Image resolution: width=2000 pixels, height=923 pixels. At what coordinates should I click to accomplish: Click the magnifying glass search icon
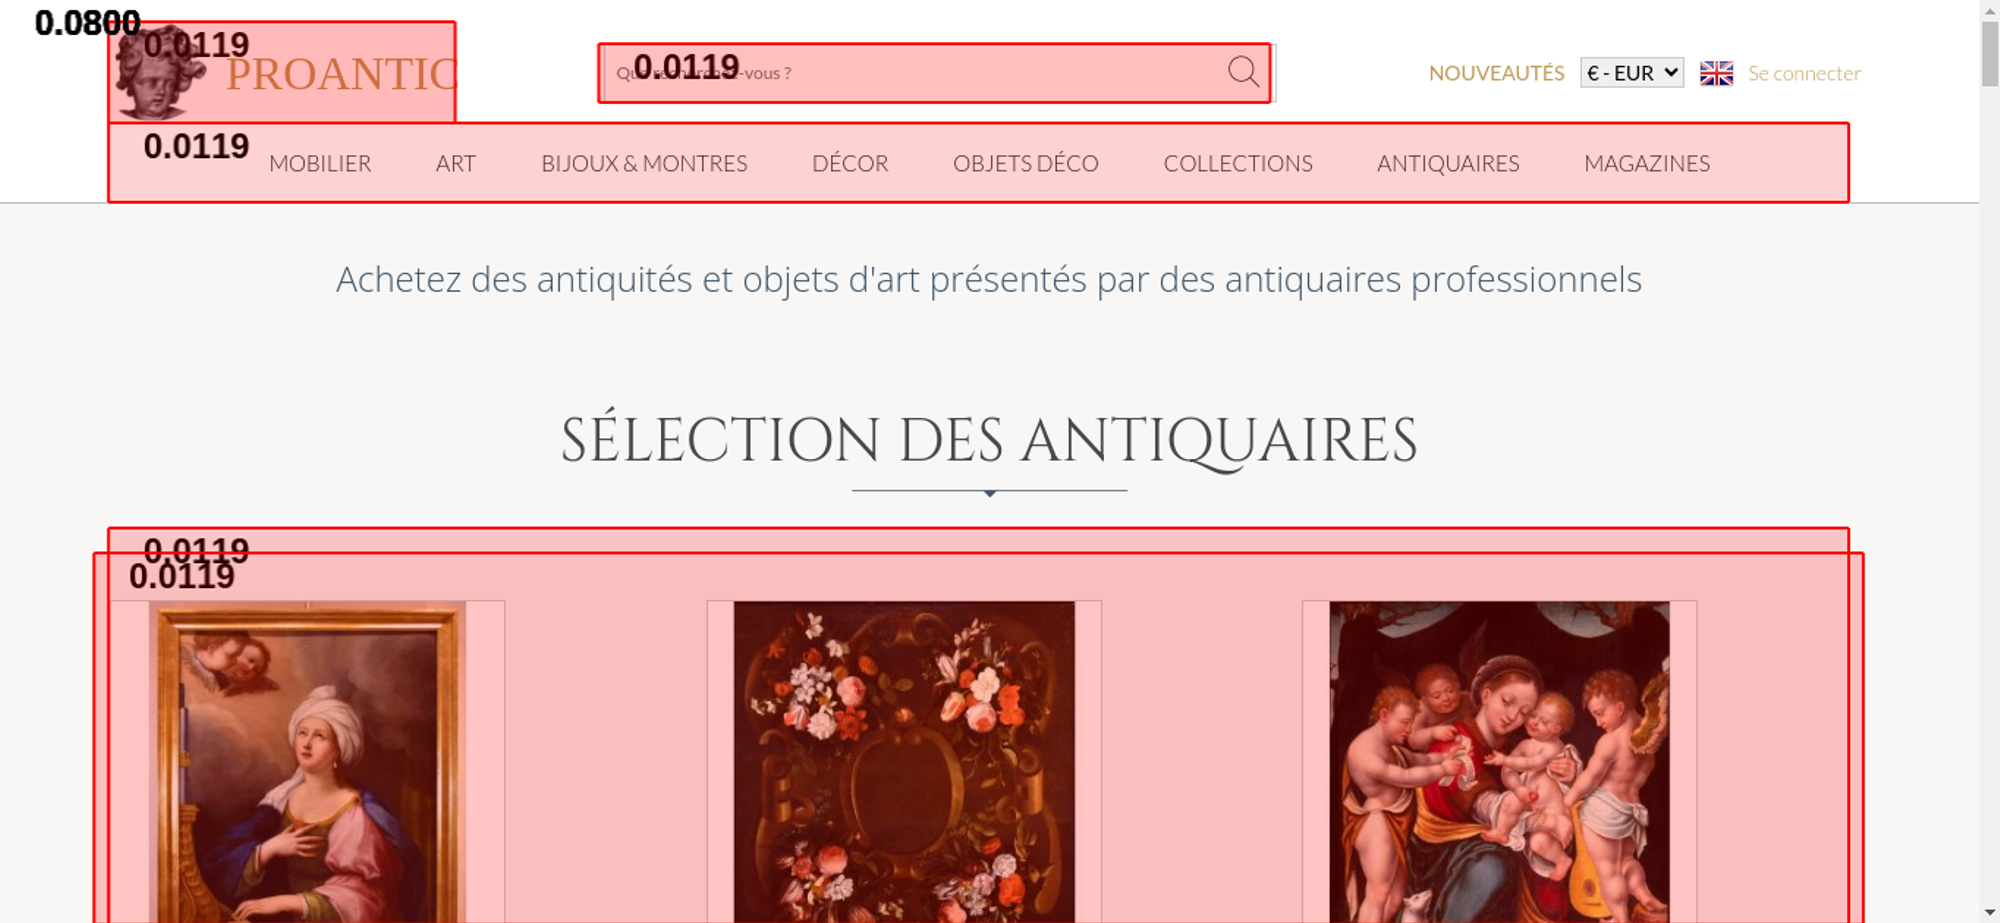click(x=1243, y=72)
